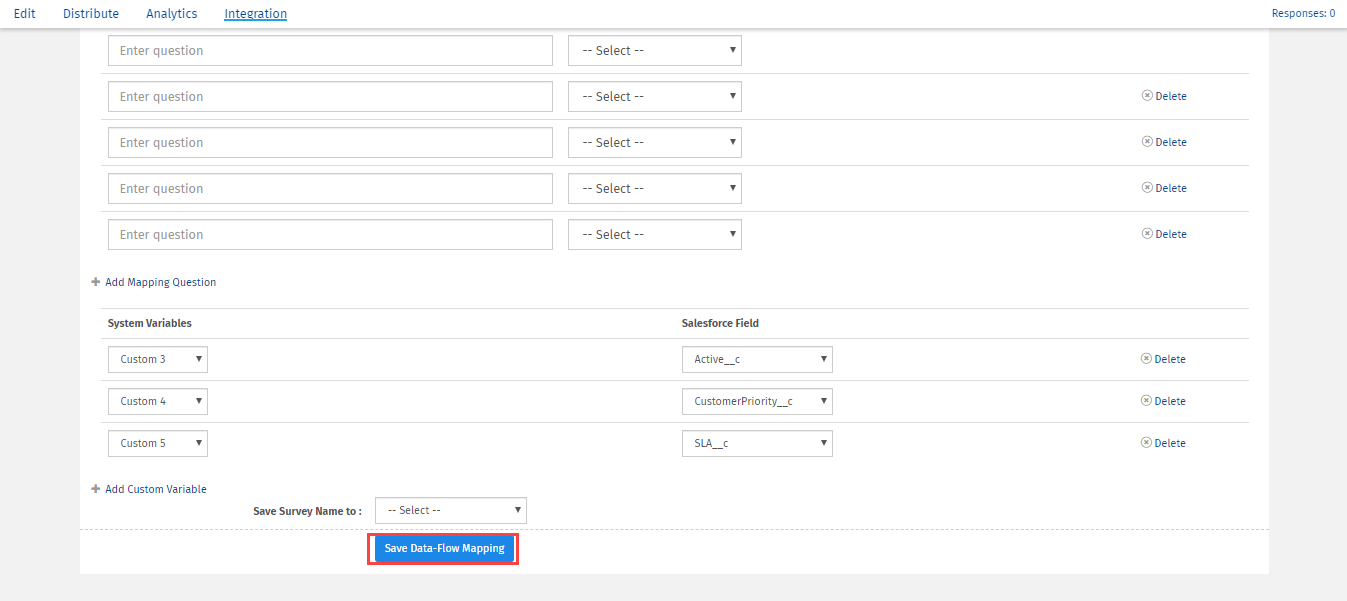Open the CustomerPriority__c field dropdown

pyautogui.click(x=756, y=401)
